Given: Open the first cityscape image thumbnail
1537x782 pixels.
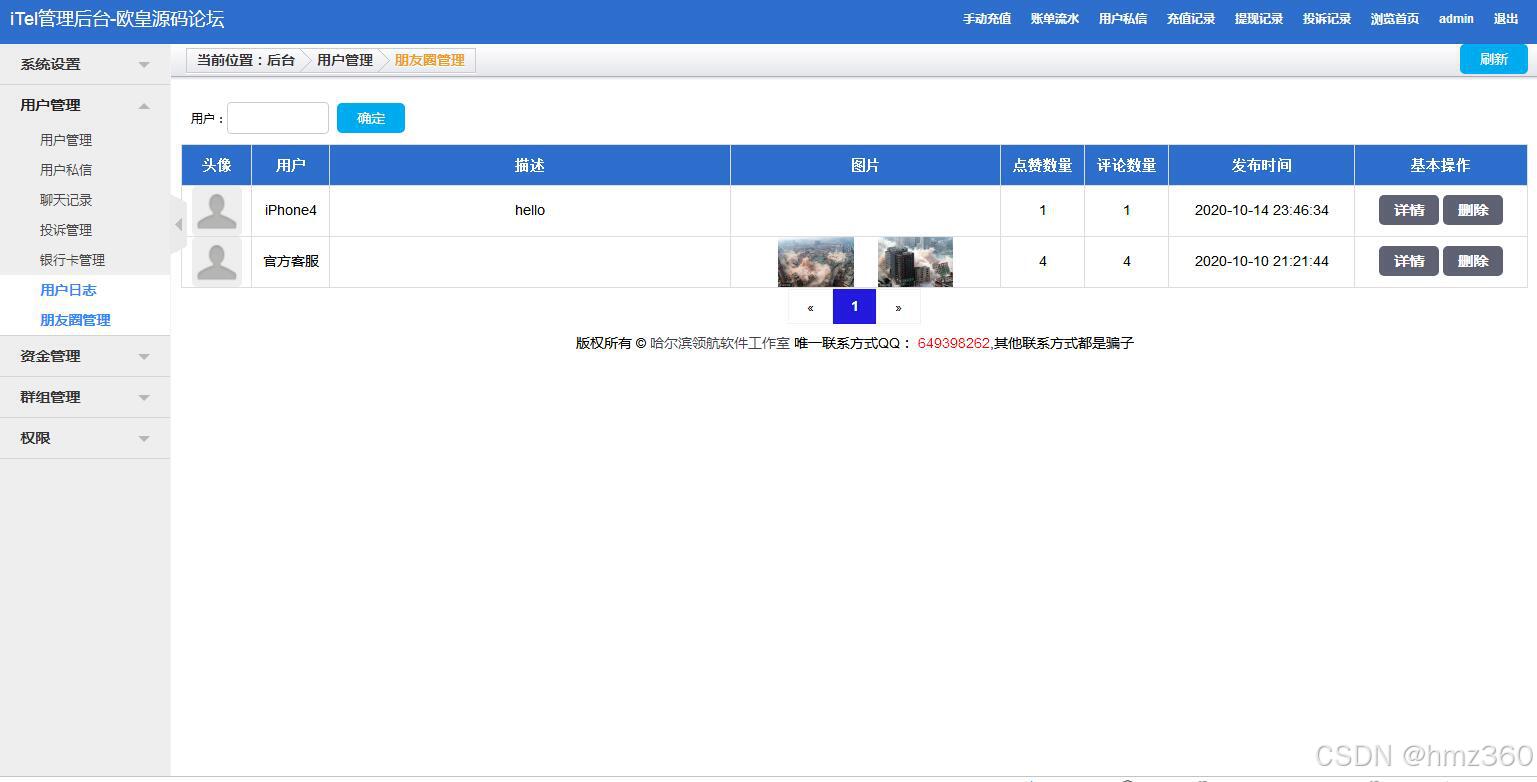Looking at the screenshot, I should point(815,261).
